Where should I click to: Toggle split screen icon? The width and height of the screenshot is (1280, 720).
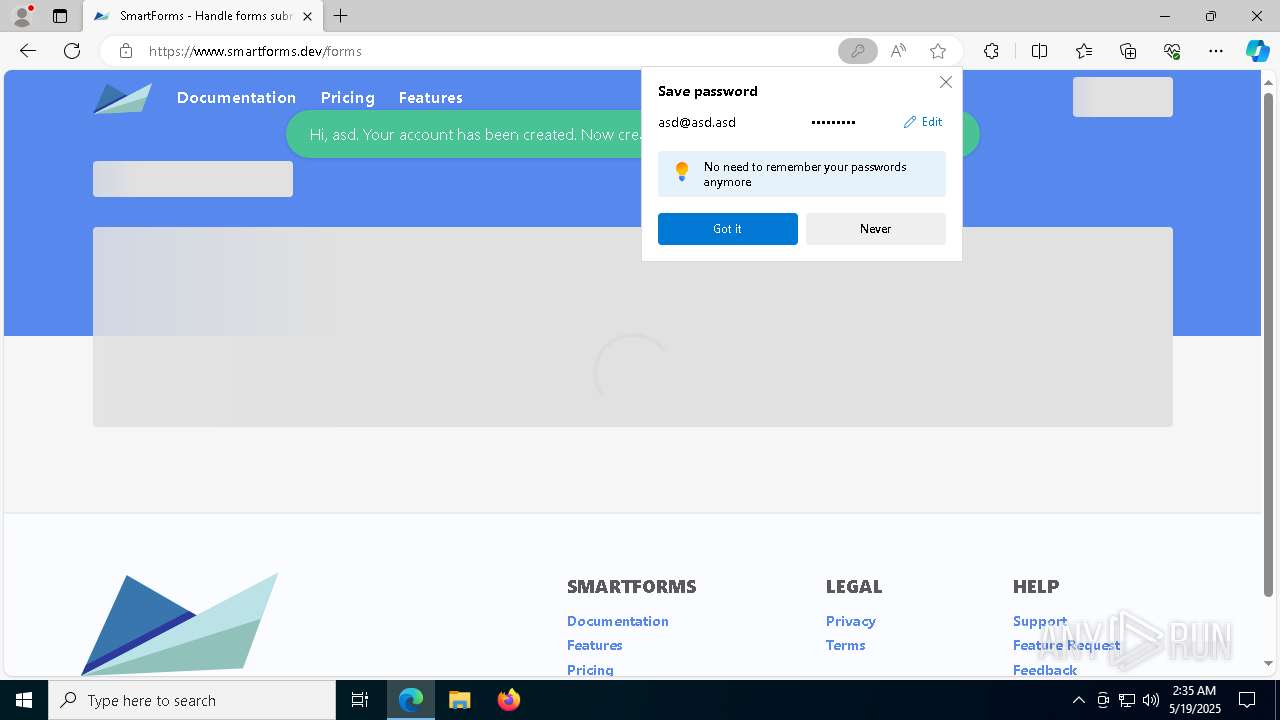coord(1039,51)
